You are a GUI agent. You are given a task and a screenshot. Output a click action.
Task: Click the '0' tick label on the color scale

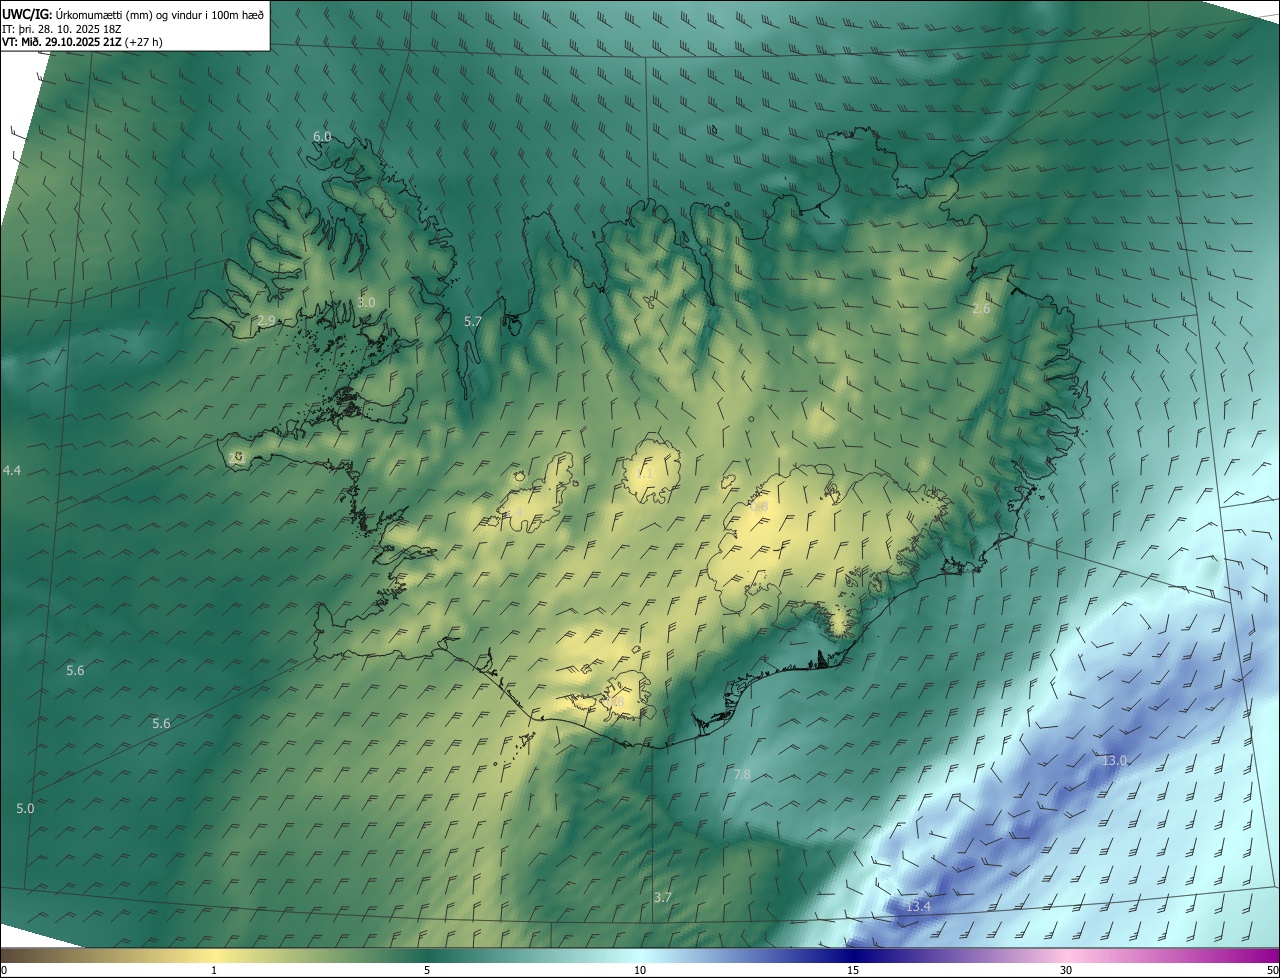(x=4, y=970)
